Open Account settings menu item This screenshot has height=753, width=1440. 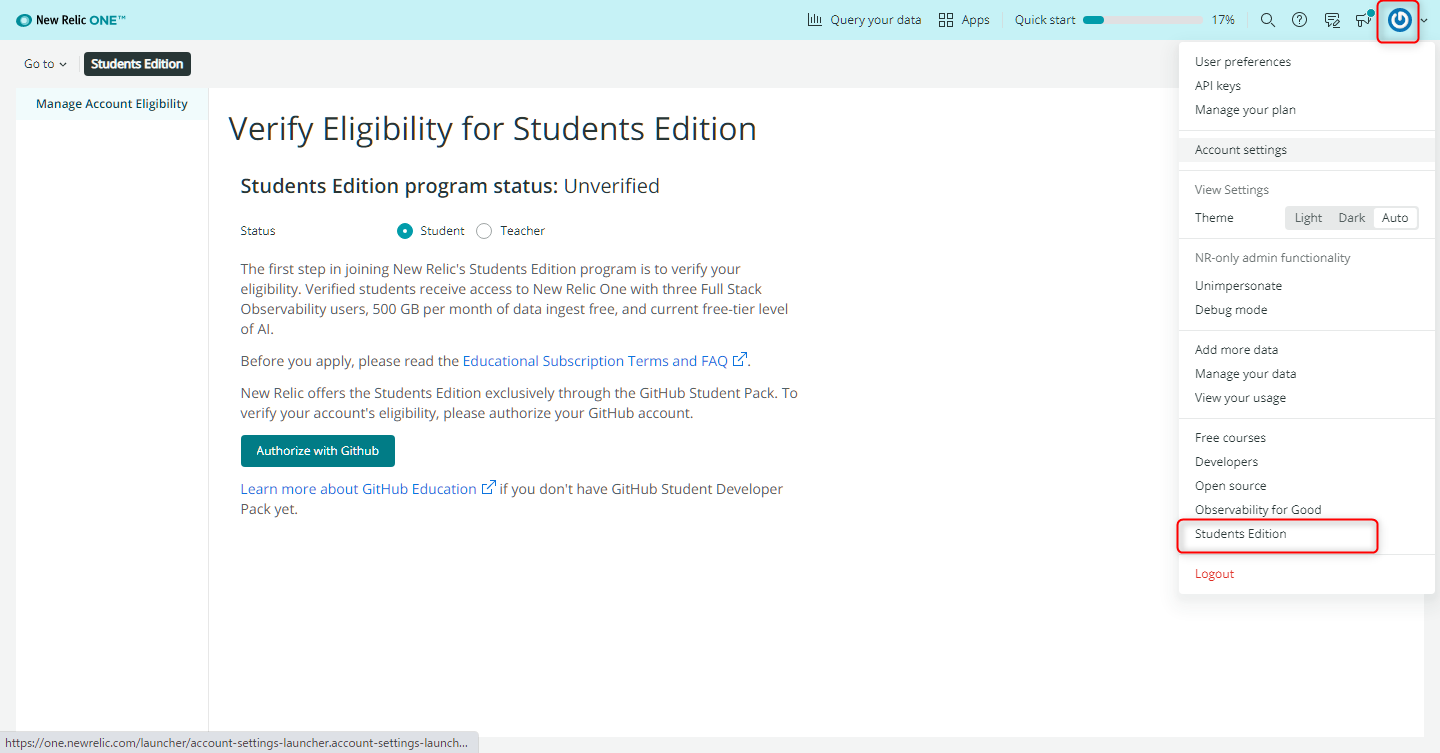(1307, 150)
